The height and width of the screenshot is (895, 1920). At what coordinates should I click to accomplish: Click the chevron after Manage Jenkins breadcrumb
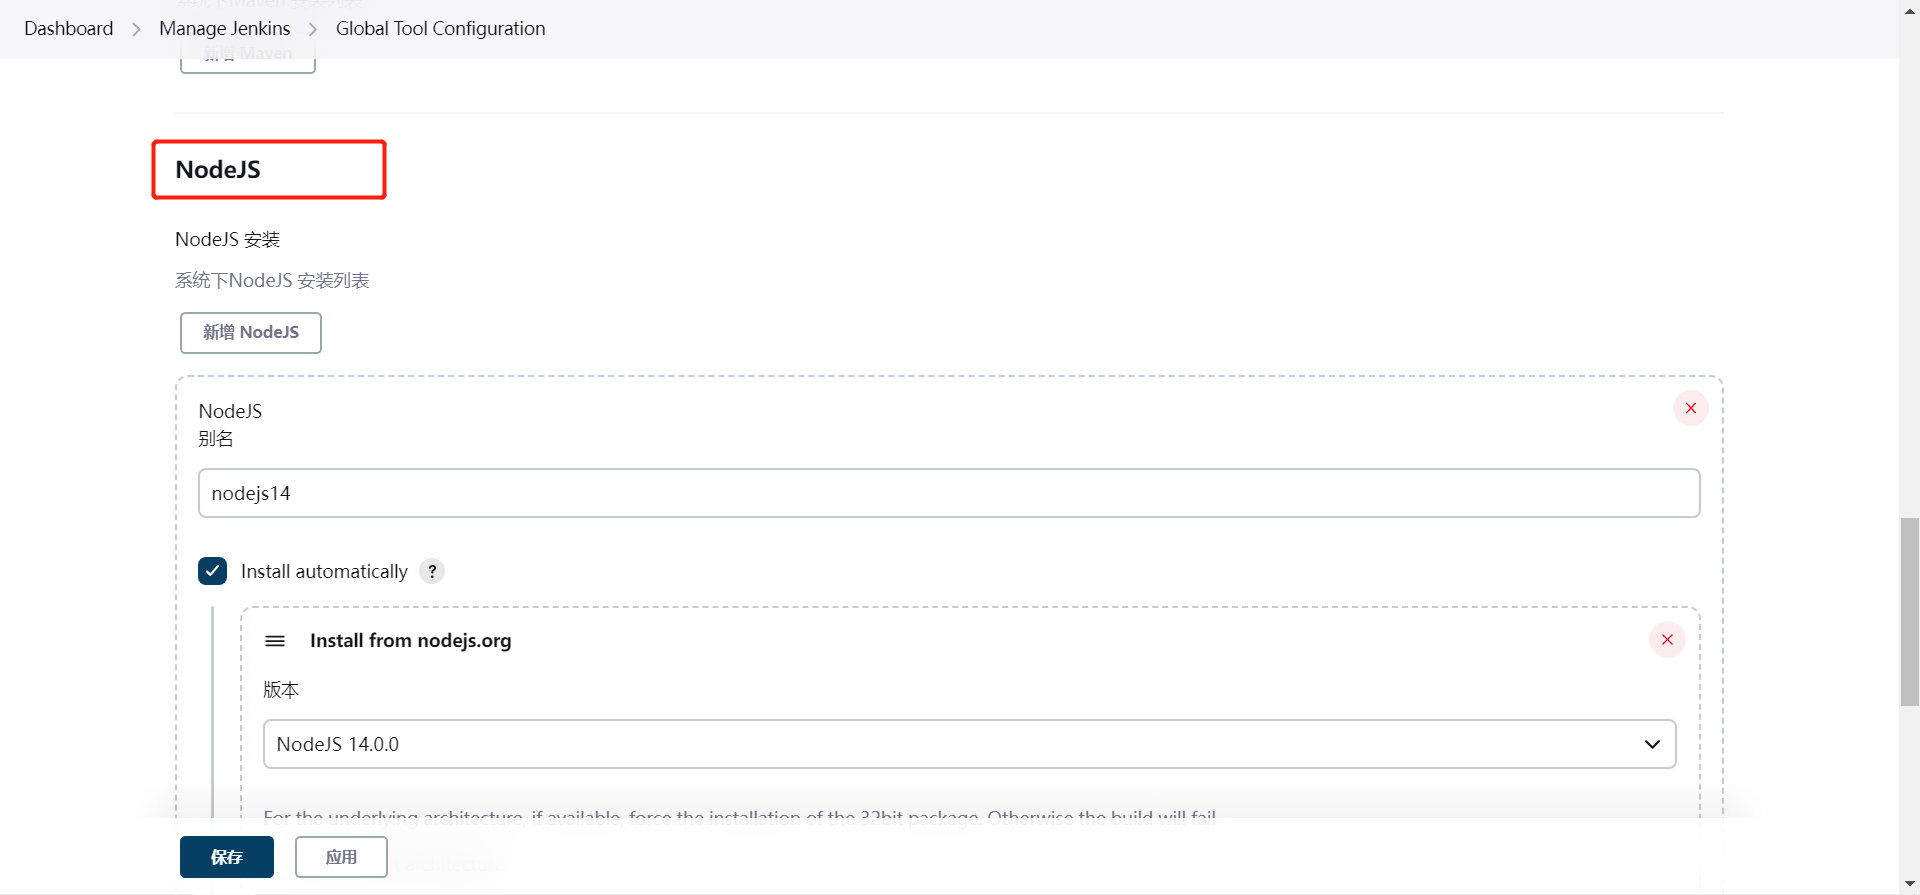coord(313,29)
